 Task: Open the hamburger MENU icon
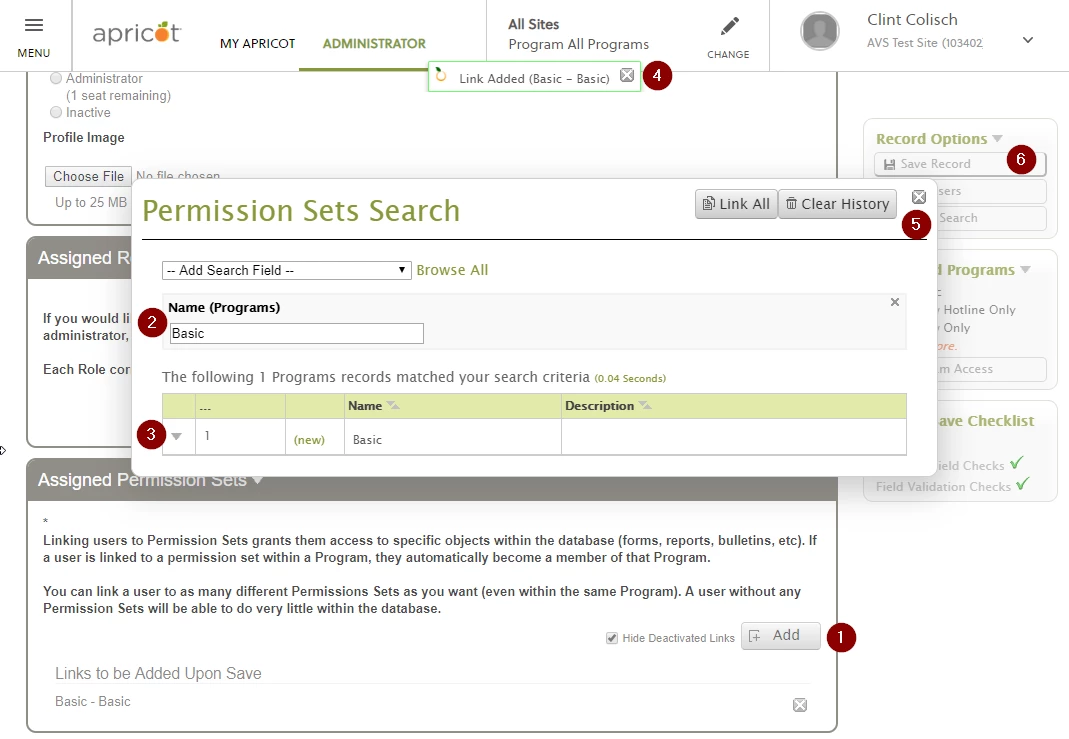pos(33,26)
